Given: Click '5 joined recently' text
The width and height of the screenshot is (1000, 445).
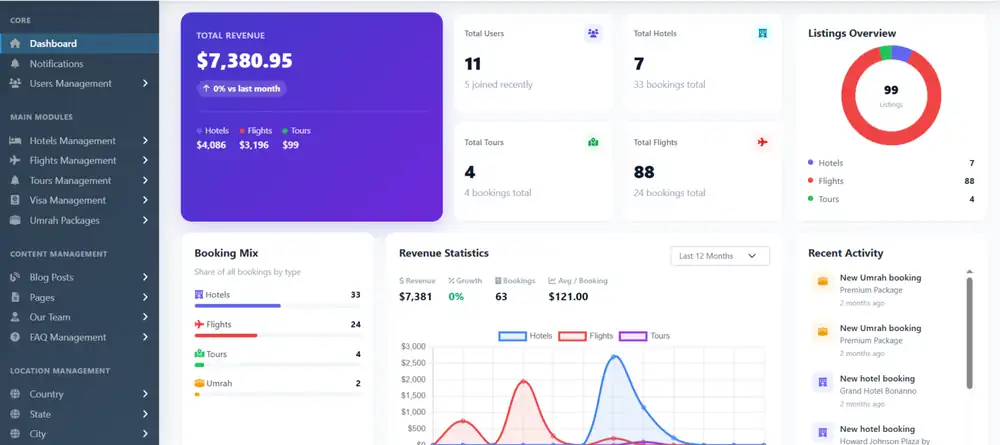Looking at the screenshot, I should pyautogui.click(x=498, y=84).
